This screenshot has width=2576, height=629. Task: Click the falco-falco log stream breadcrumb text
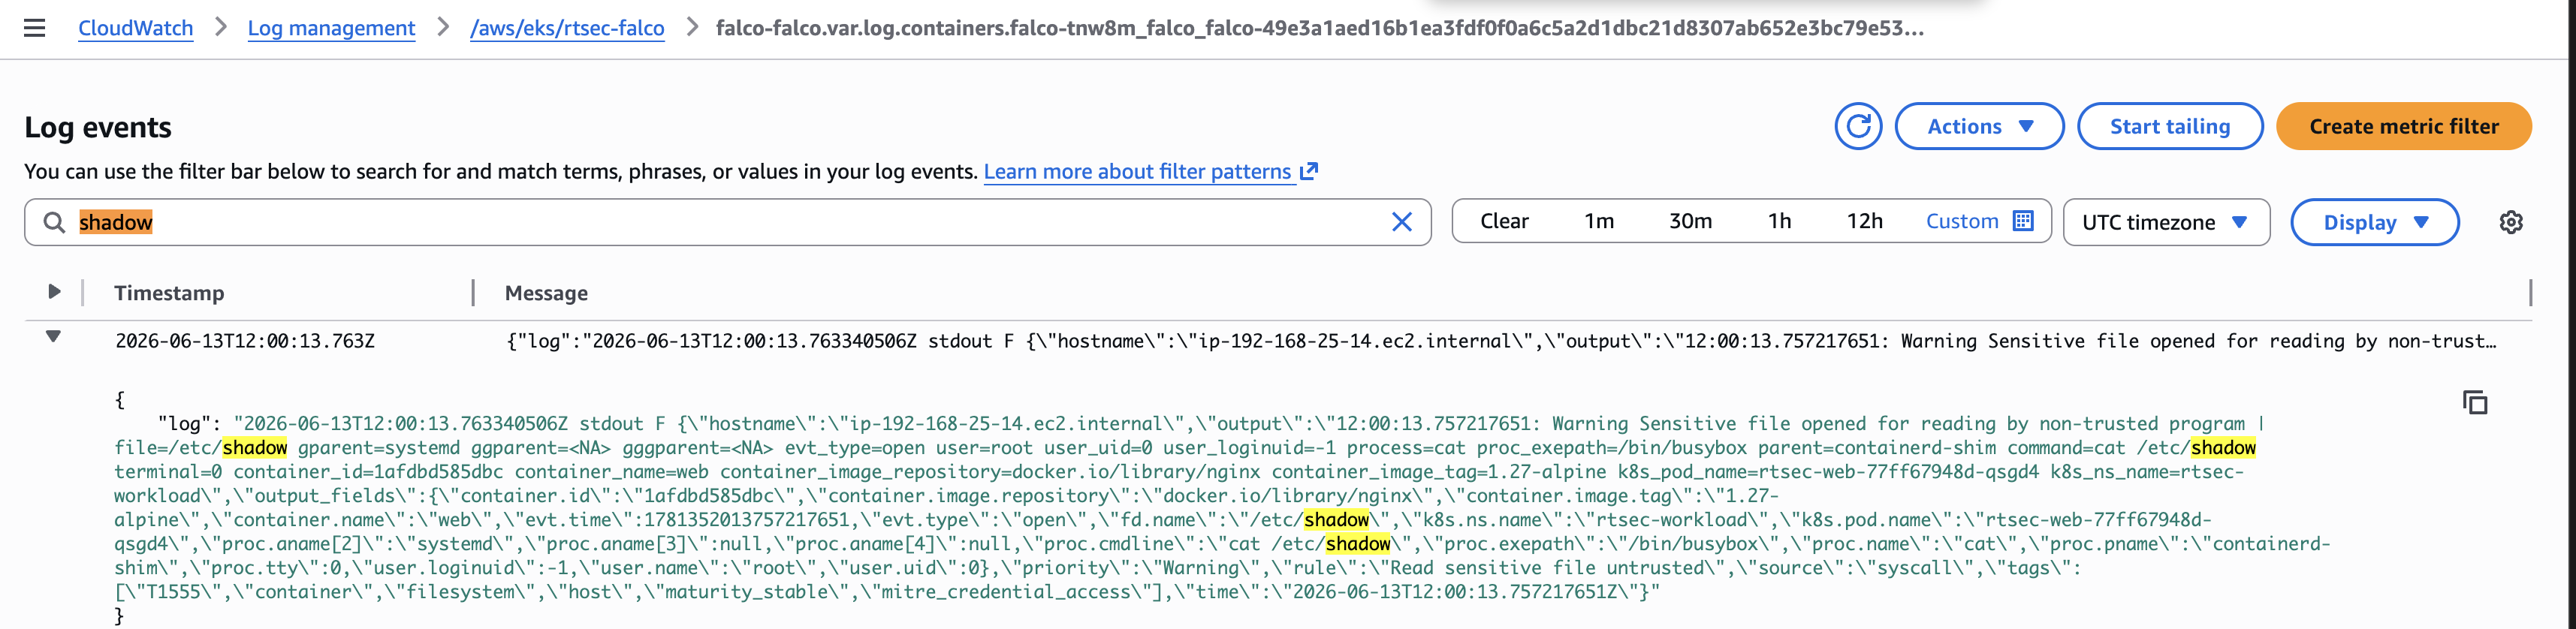(1320, 28)
